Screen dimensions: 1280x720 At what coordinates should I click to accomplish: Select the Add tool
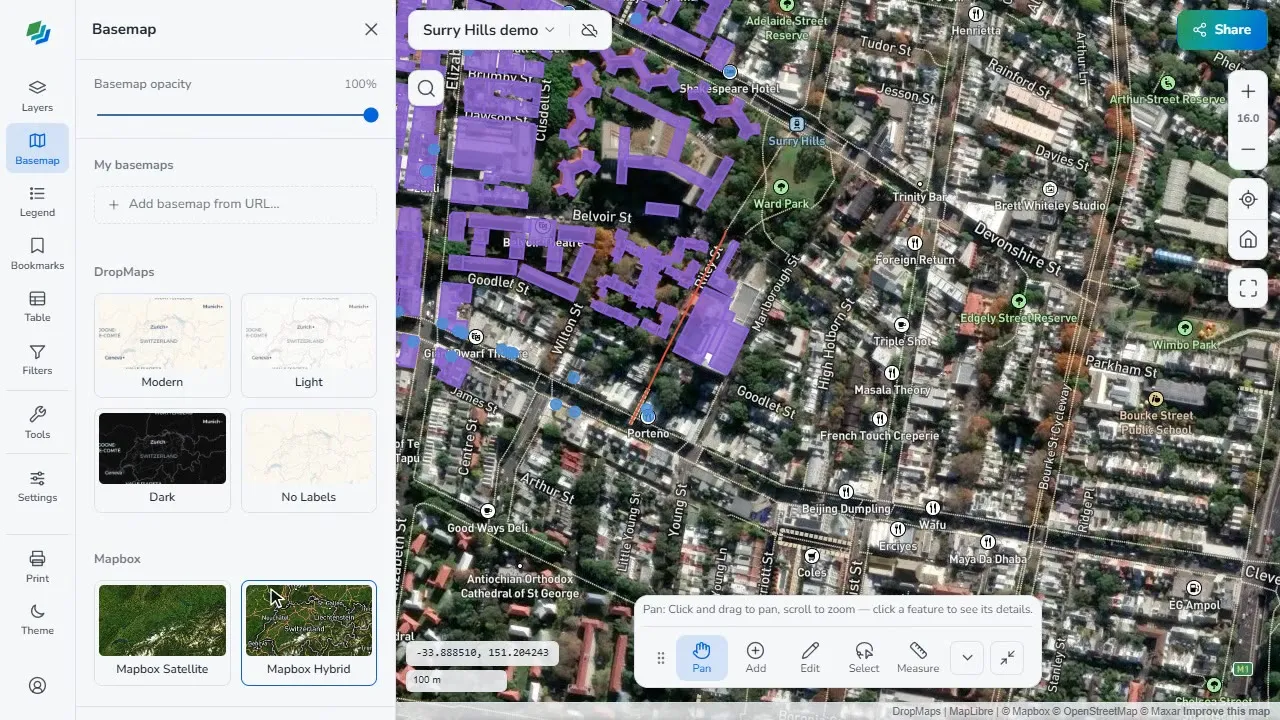point(756,657)
